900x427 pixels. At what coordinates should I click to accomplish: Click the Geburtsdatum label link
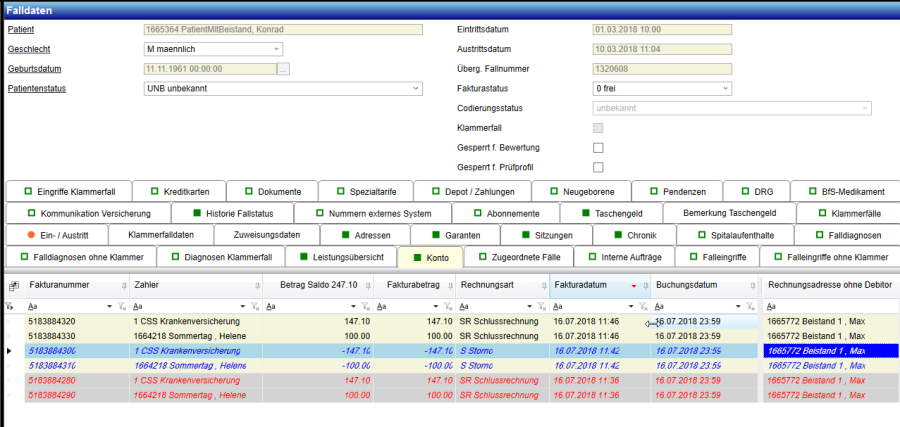36,69
